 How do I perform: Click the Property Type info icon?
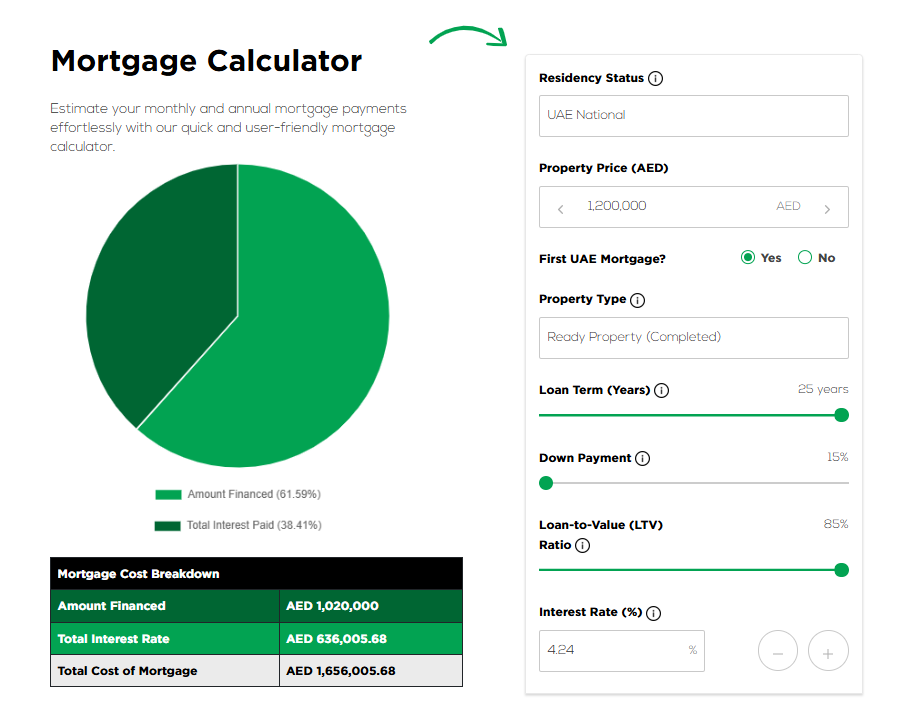(638, 300)
